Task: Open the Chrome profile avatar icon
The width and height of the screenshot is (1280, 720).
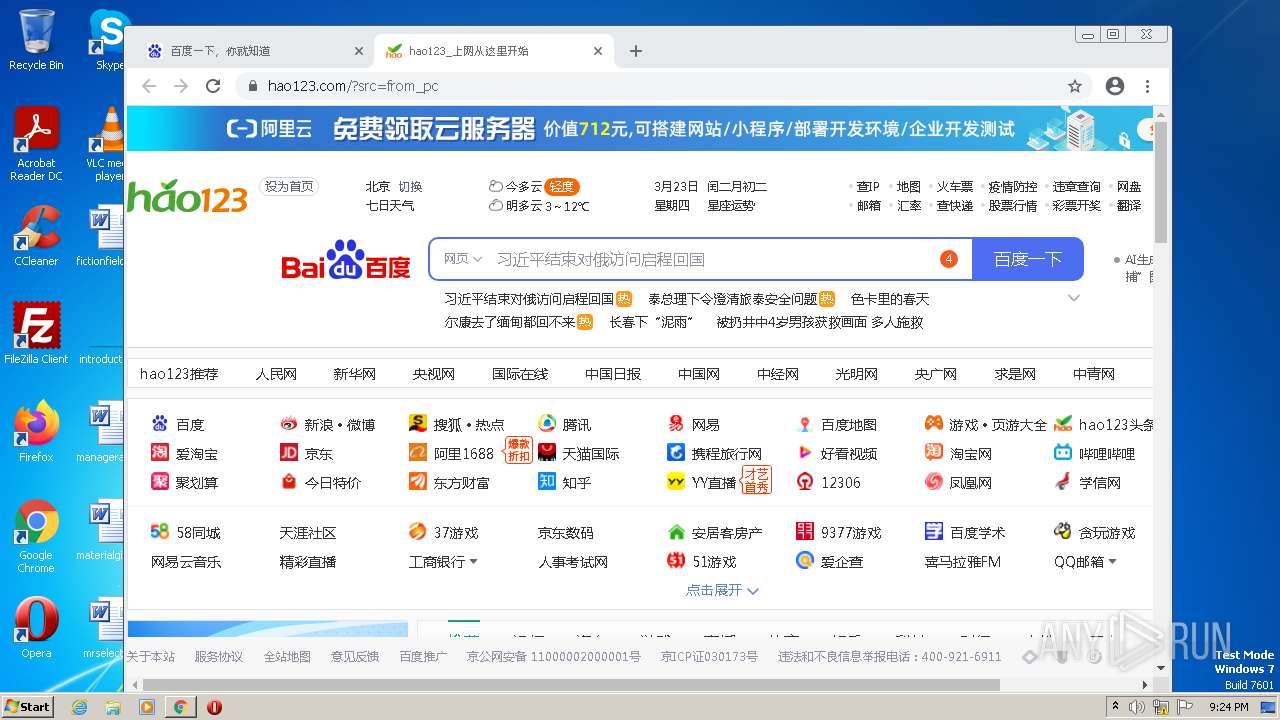Action: point(1115,86)
